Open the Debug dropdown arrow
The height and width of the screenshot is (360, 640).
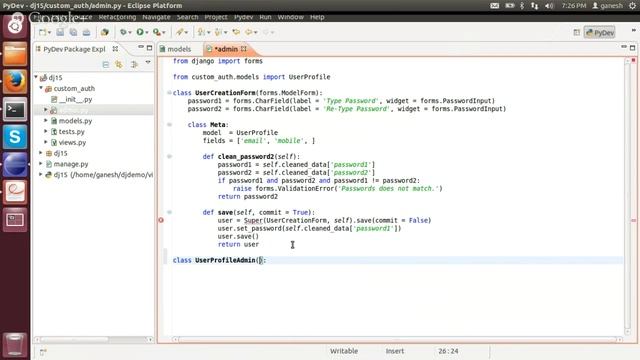click(130, 33)
